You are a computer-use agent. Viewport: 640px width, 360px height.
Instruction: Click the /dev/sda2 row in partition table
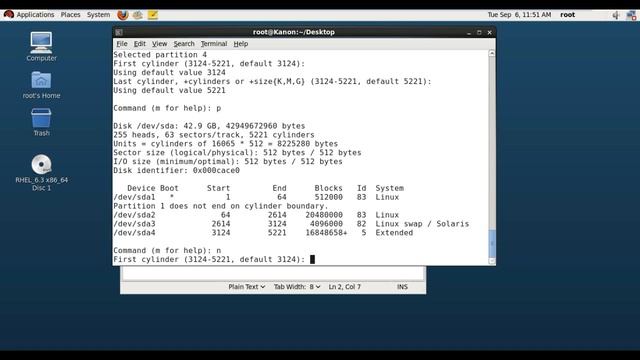[x=256, y=215]
